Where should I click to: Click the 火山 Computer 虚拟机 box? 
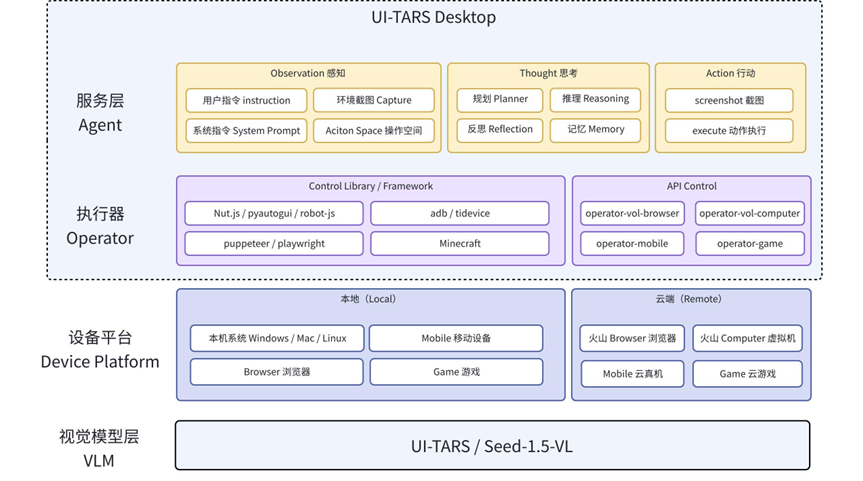747,338
